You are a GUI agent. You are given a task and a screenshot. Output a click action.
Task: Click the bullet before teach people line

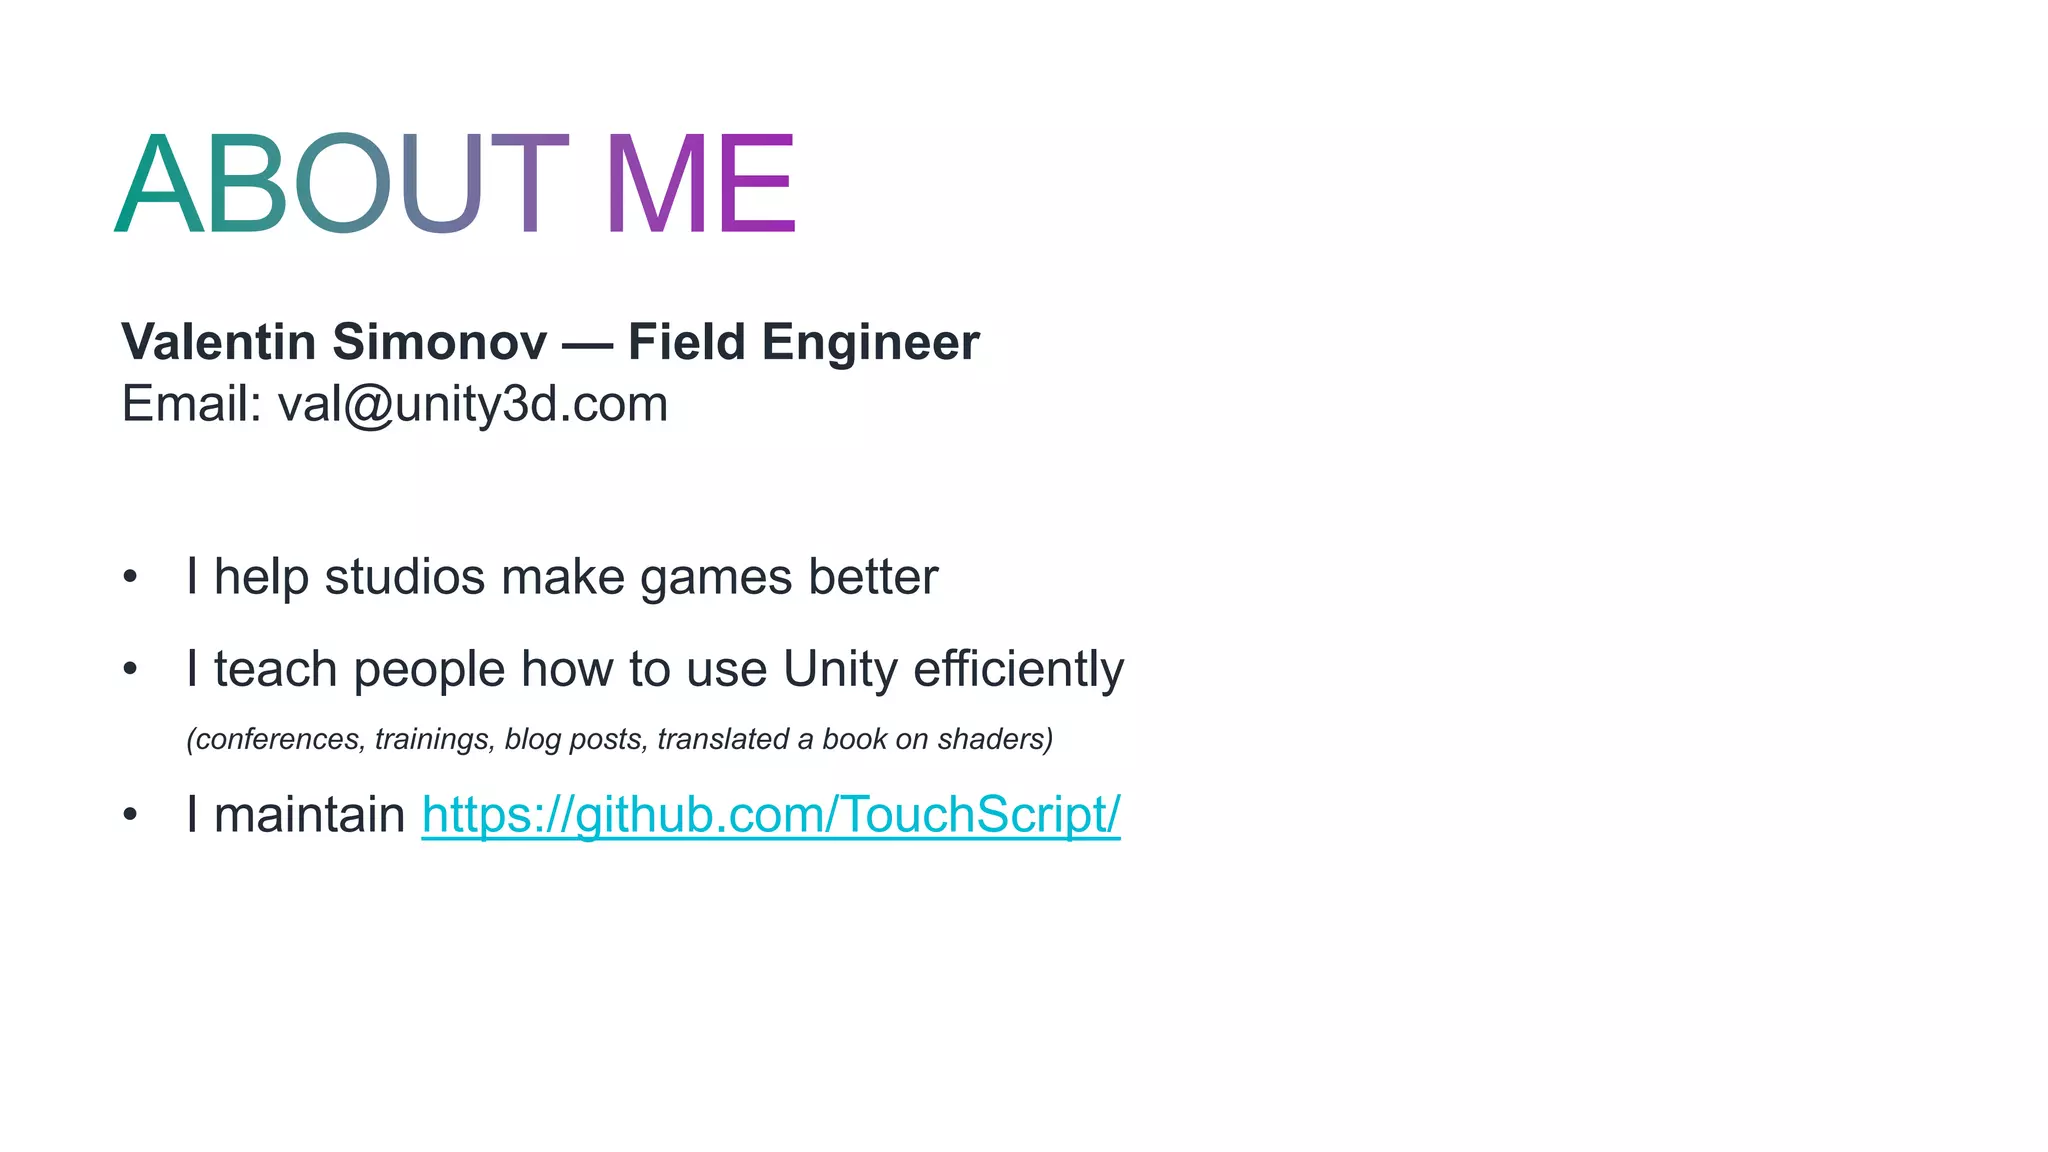pos(130,669)
